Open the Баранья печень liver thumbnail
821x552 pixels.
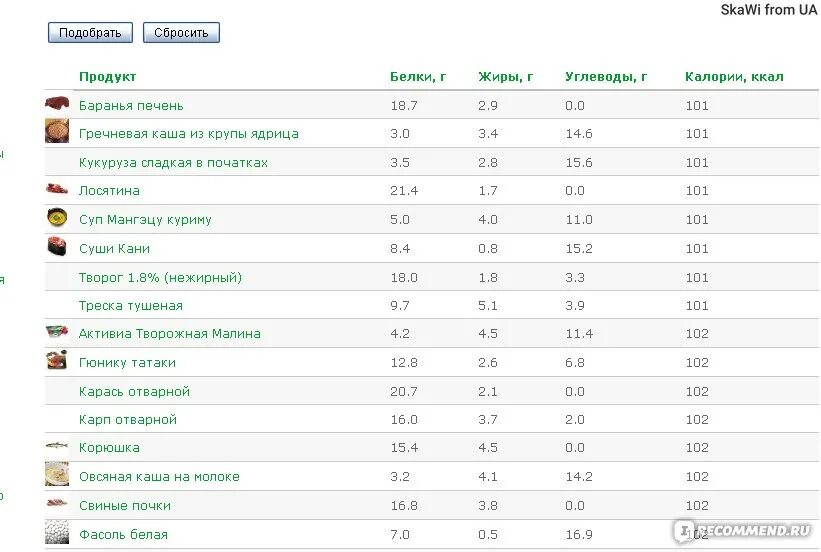point(57,104)
